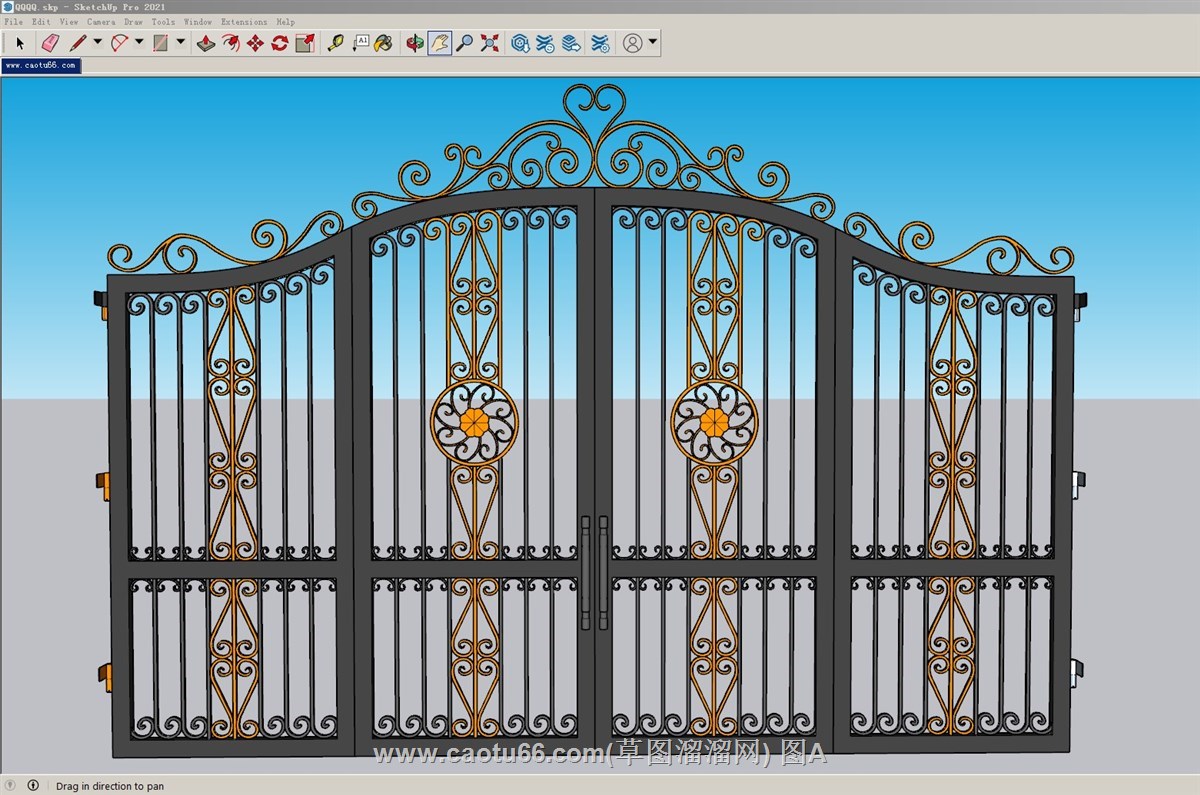Image resolution: width=1200 pixels, height=795 pixels.
Task: Open the Extensions menu
Action: pos(244,21)
